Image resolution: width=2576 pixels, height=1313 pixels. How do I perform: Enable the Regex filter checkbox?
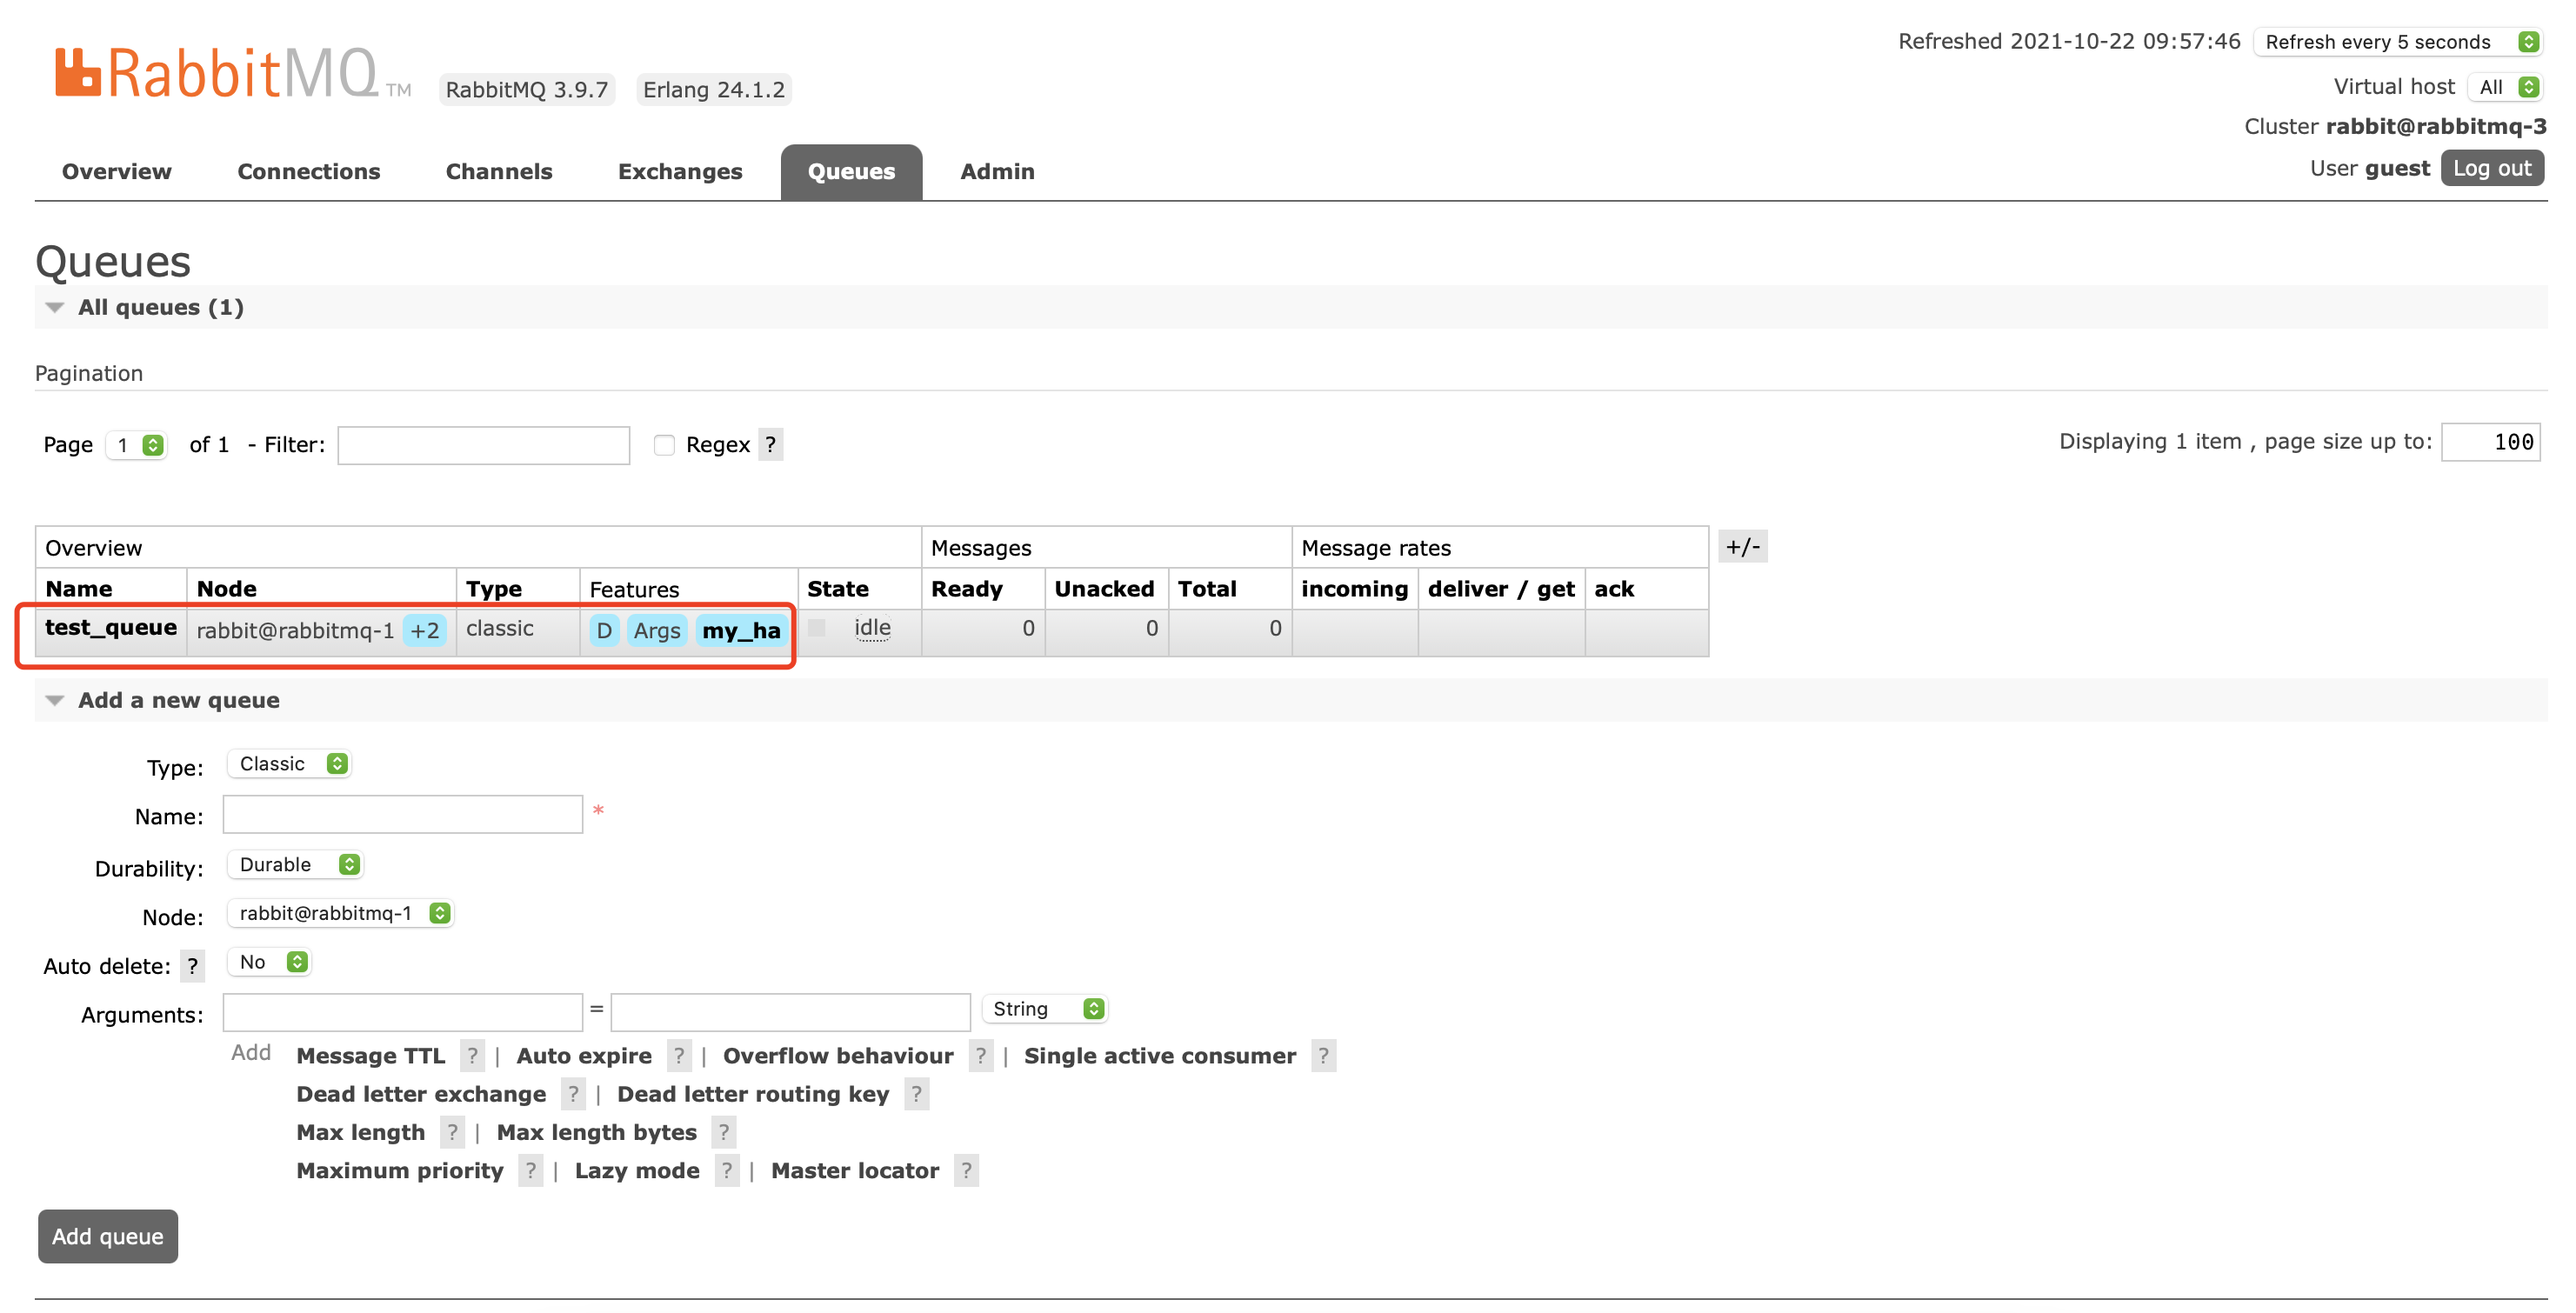[x=664, y=445]
